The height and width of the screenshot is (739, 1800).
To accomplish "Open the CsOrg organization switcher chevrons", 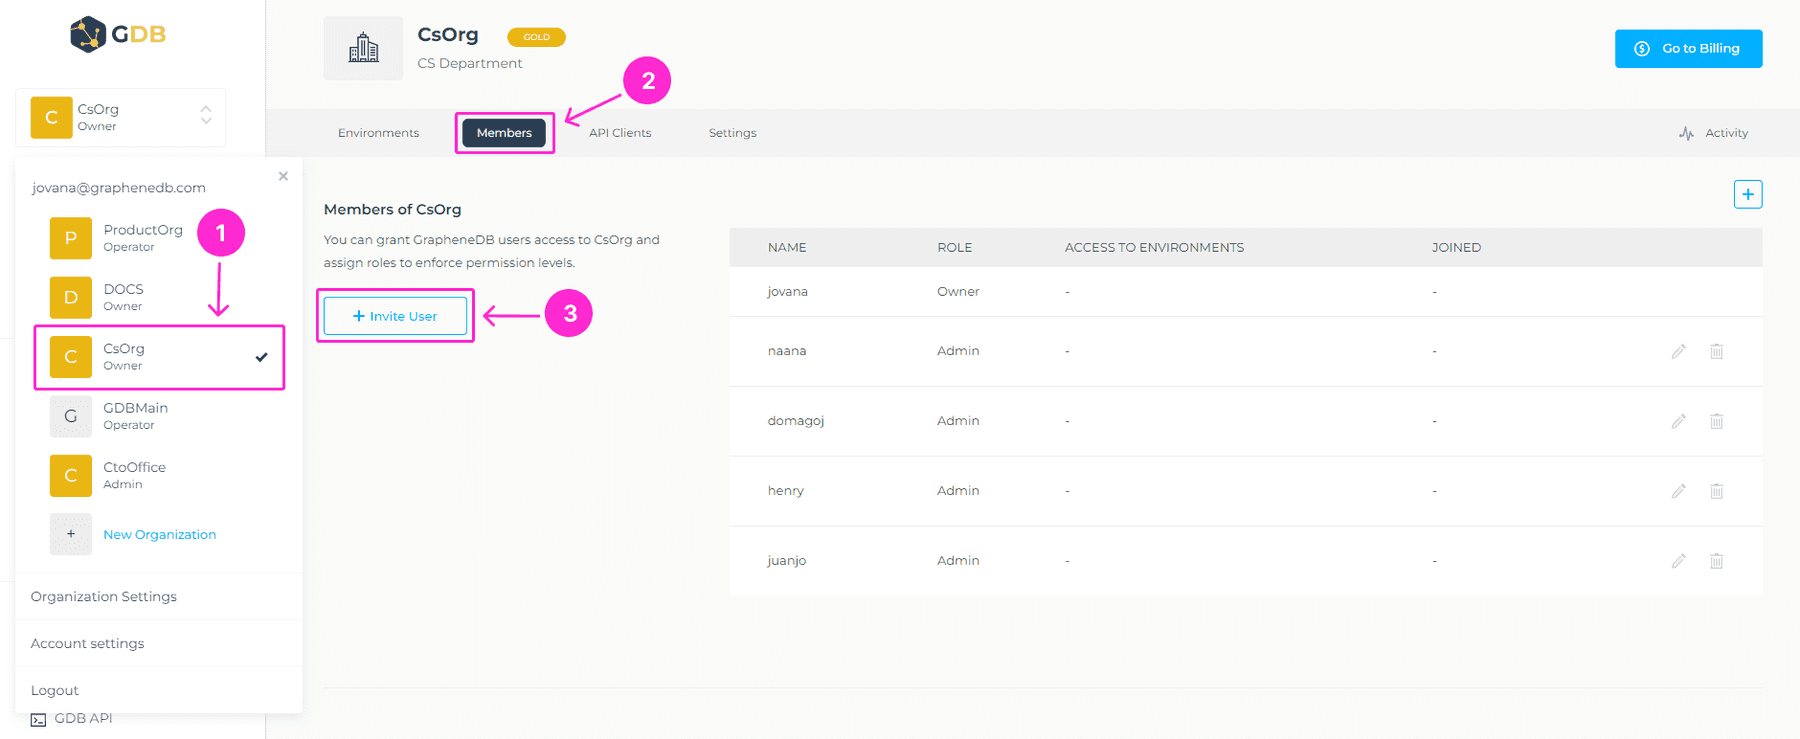I will click(x=206, y=115).
